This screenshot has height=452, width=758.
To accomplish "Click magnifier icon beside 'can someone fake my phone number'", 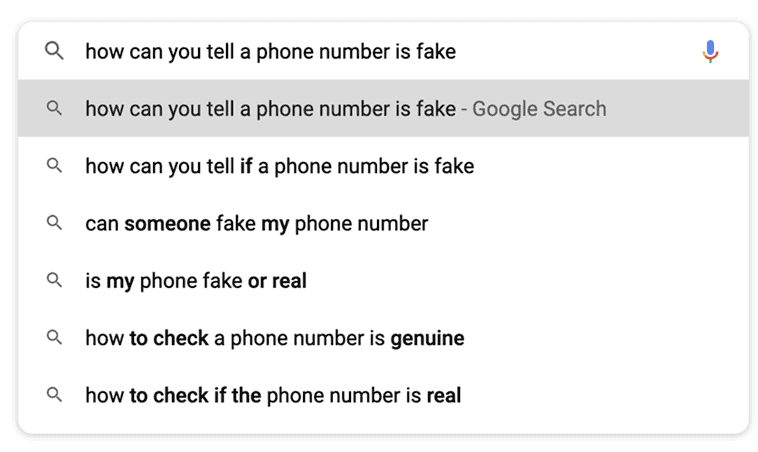I will pyautogui.click(x=54, y=223).
